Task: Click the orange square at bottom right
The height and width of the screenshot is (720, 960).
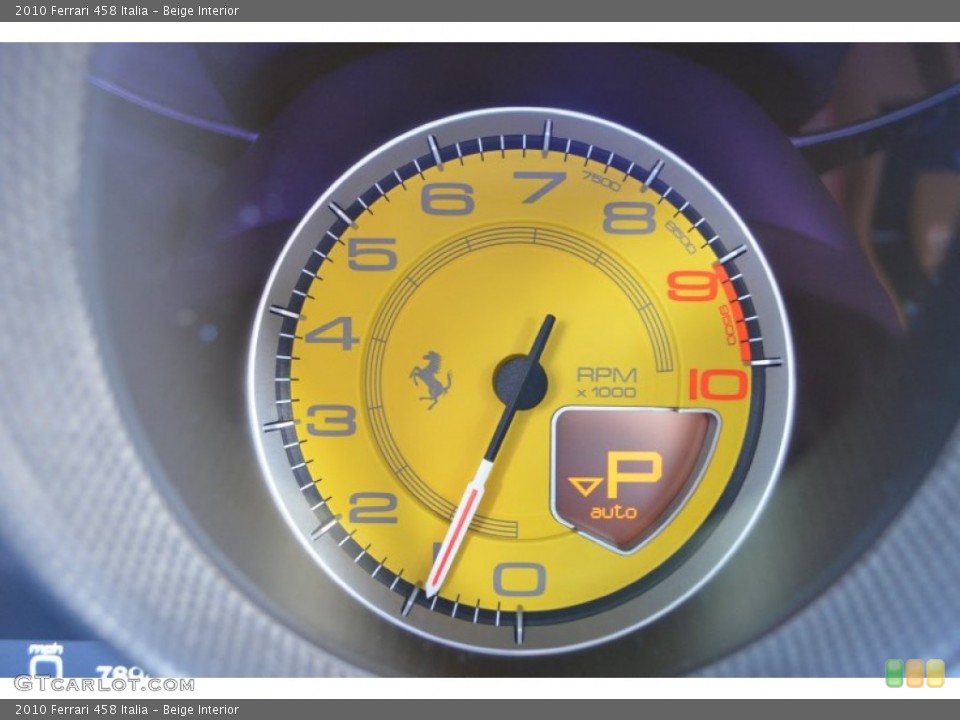Action: (915, 673)
